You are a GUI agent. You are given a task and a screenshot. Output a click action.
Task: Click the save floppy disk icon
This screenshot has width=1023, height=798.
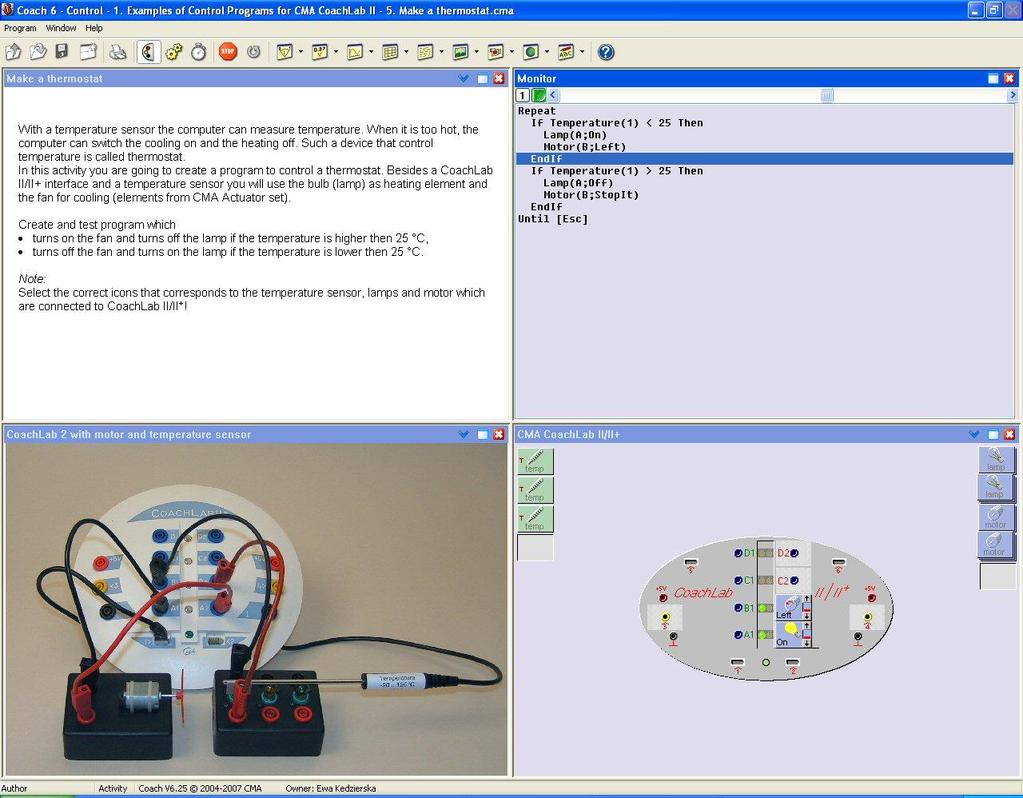click(x=62, y=52)
